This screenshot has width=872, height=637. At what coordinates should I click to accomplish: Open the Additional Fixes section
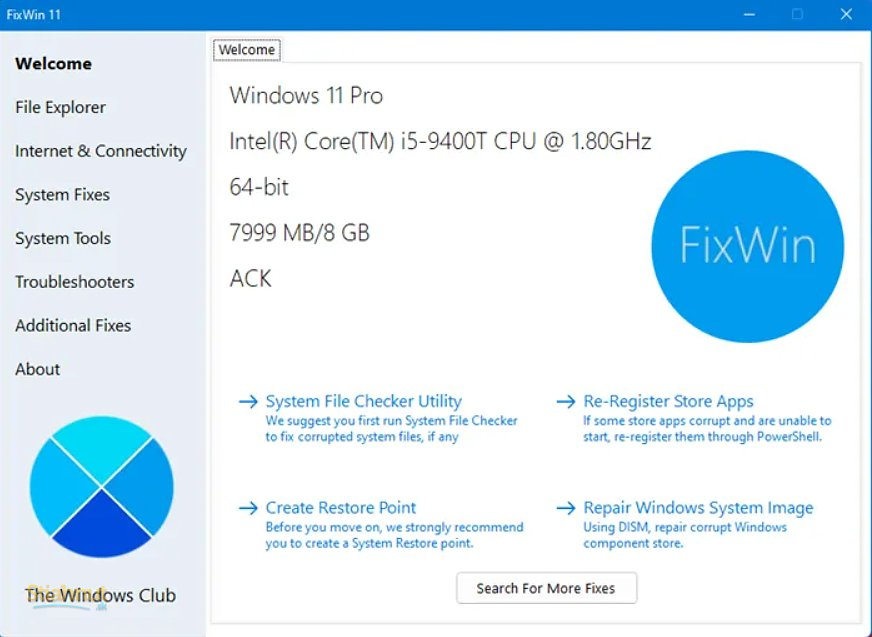(72, 325)
